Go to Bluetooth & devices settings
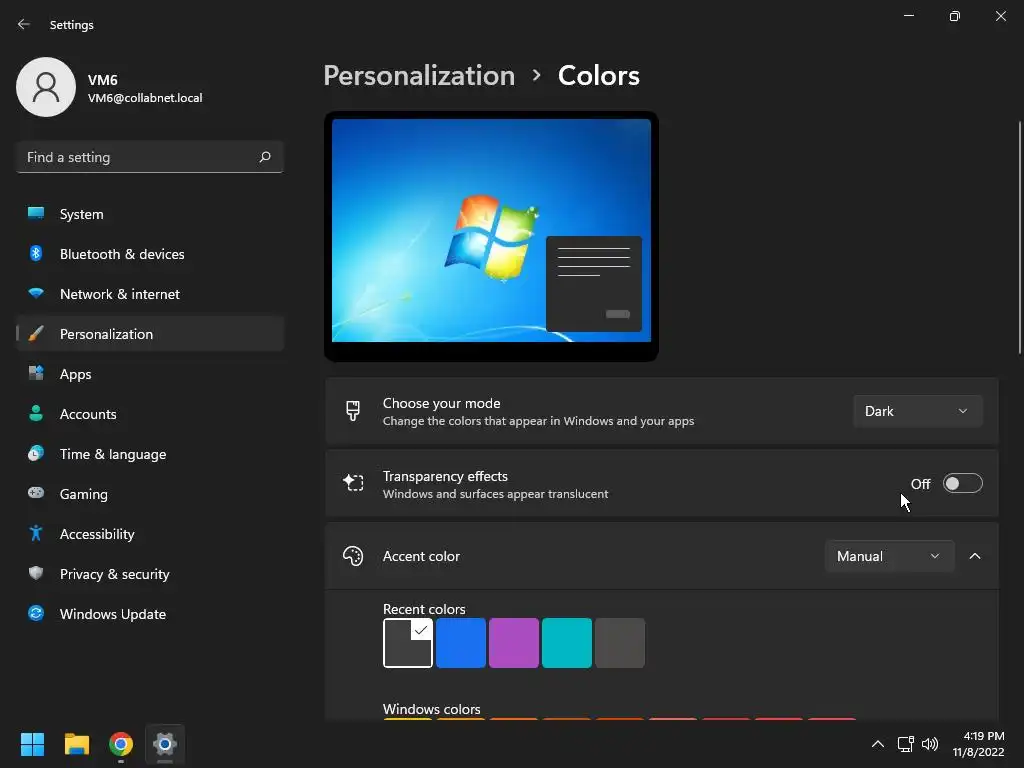Image resolution: width=1024 pixels, height=768 pixels. pos(150,254)
